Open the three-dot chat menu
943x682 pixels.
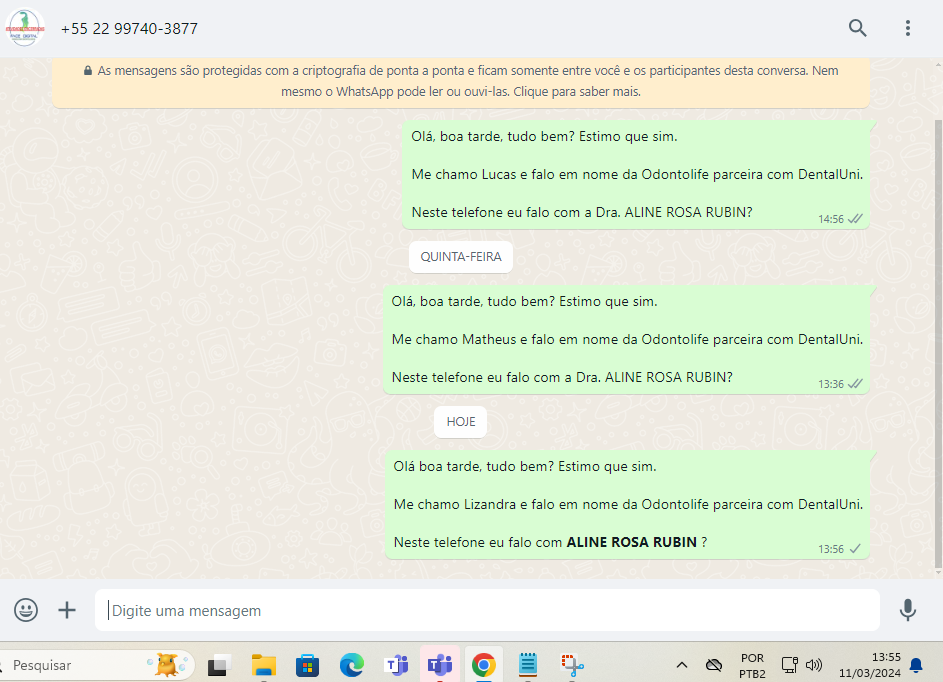point(907,28)
